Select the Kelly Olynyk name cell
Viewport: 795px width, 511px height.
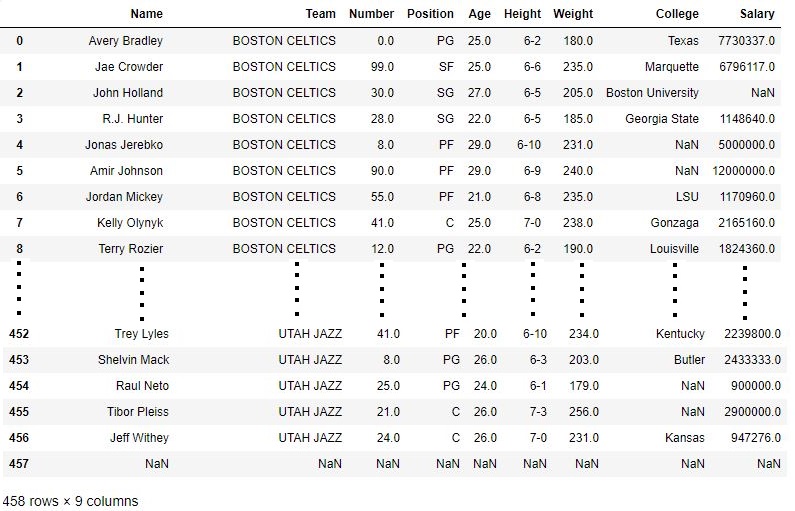[x=130, y=223]
